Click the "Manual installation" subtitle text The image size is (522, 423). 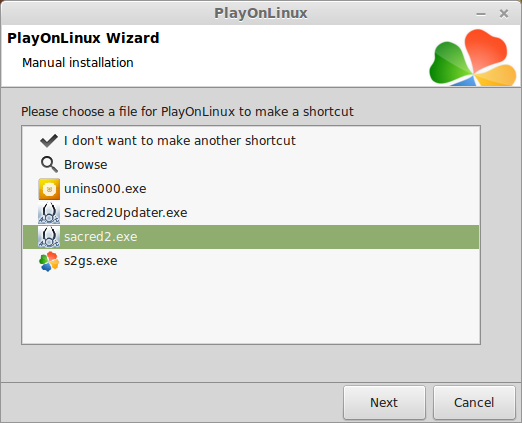tap(78, 63)
